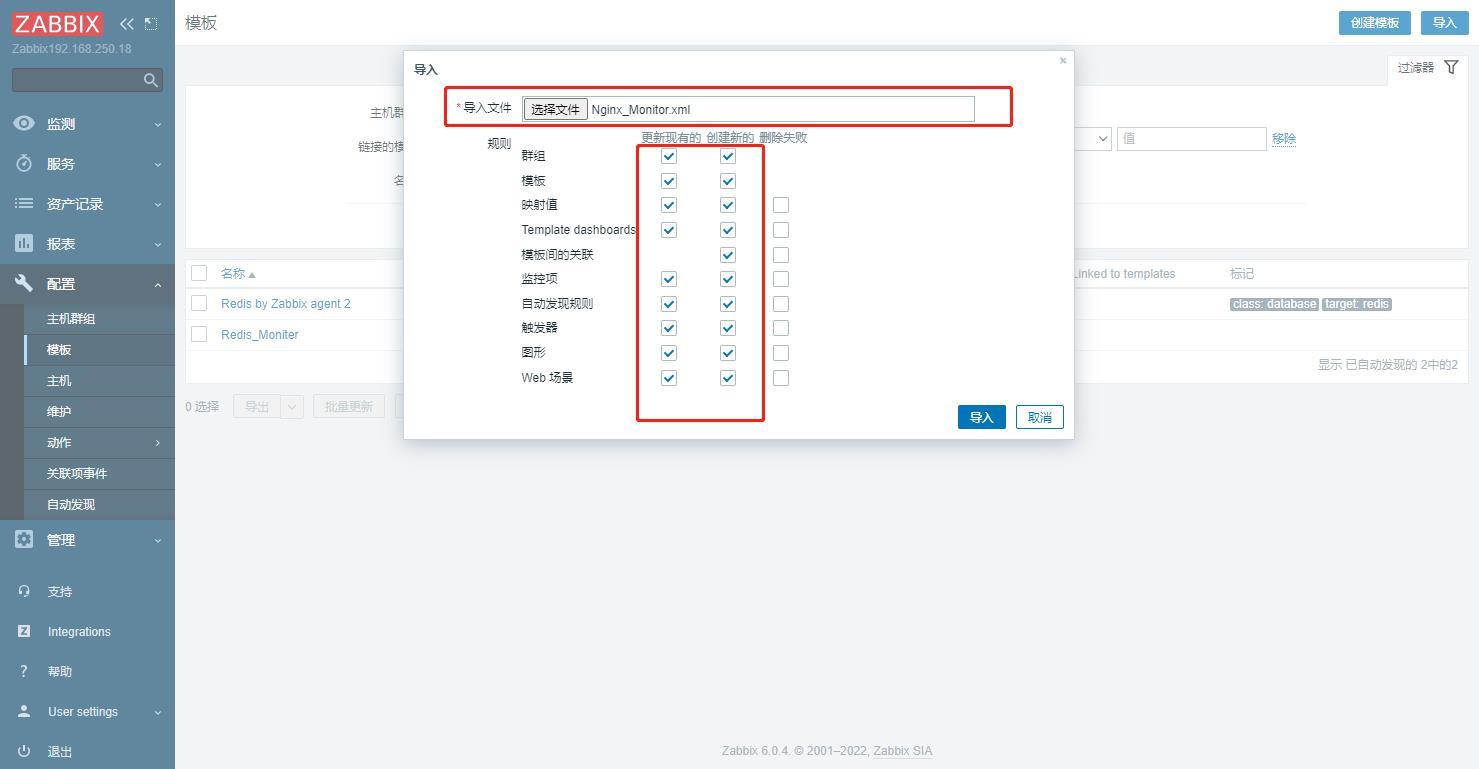The height and width of the screenshot is (769, 1479).
Task: Click the User settings person icon
Action: point(24,712)
